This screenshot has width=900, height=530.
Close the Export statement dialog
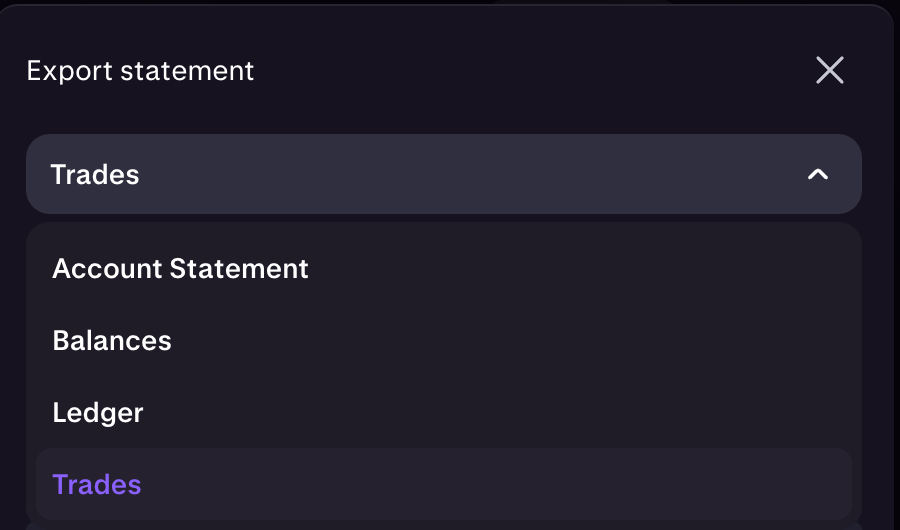point(829,70)
